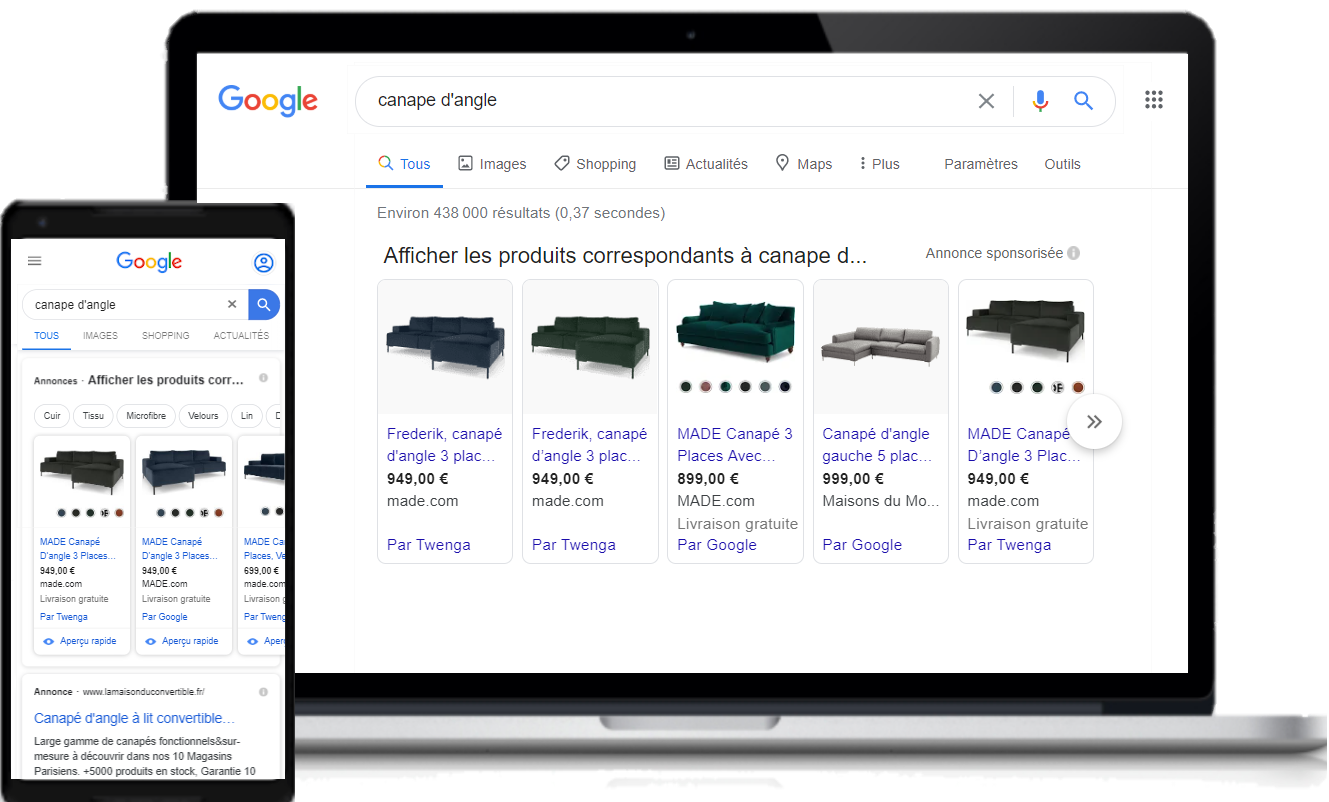
Task: Open the light grey corner sofa image on the laptop
Action: 880,347
